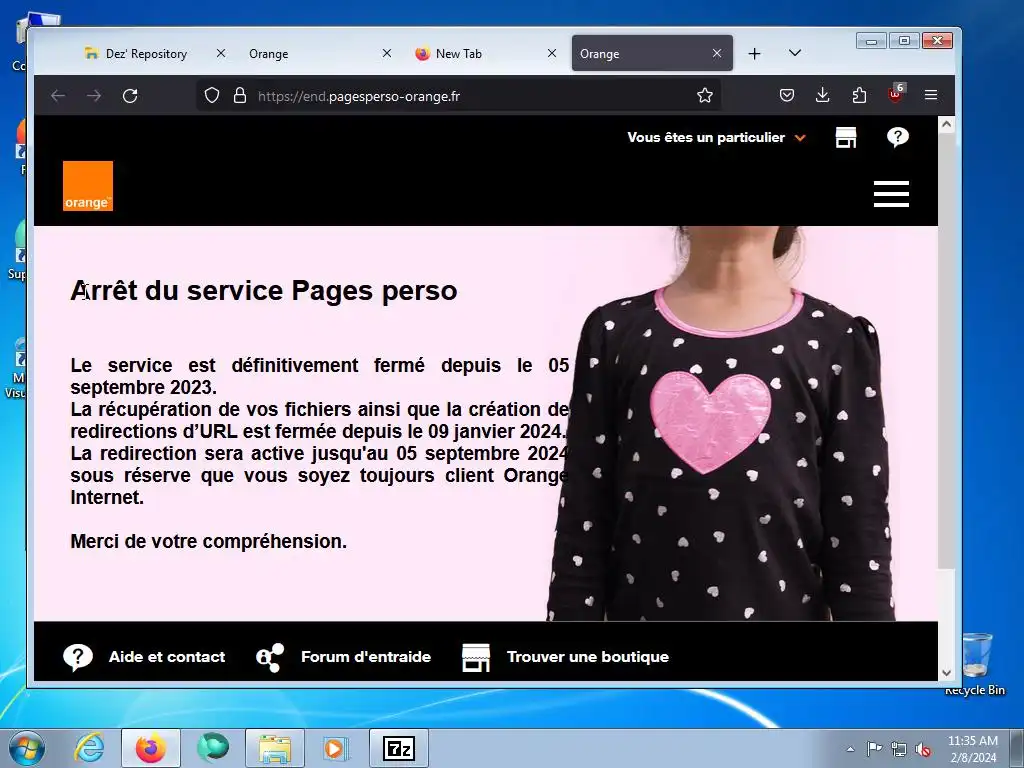1024x768 pixels.
Task: Reload the current page
Action: pyautogui.click(x=130, y=96)
